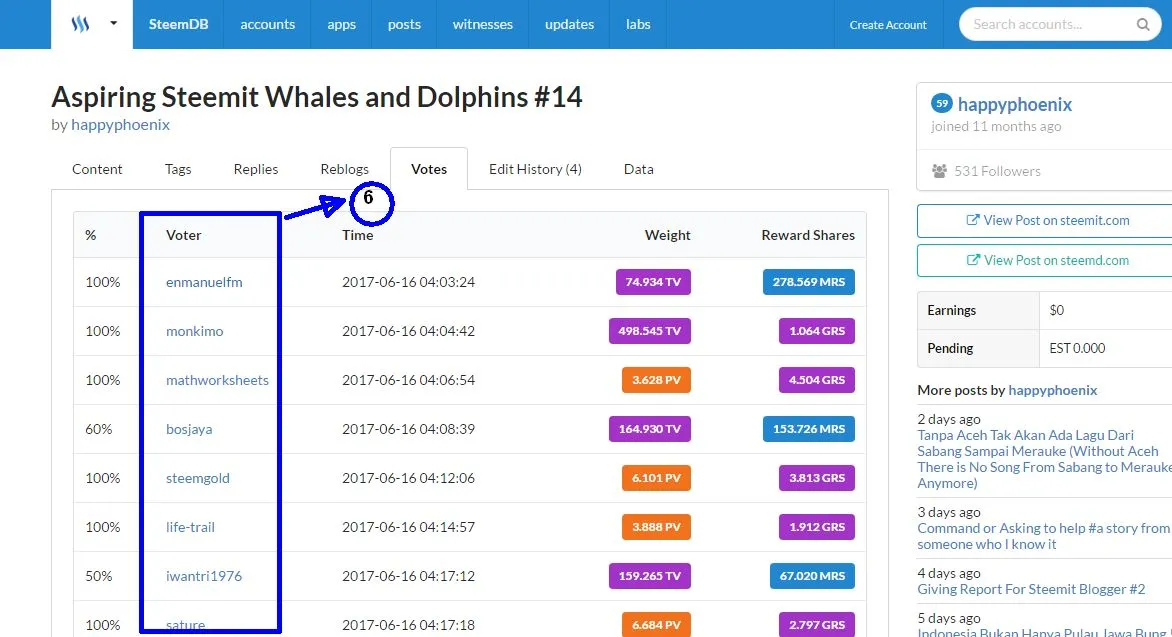Click timestamp 2017-06-16 04:03:24
1172x637 pixels.
click(x=408, y=282)
